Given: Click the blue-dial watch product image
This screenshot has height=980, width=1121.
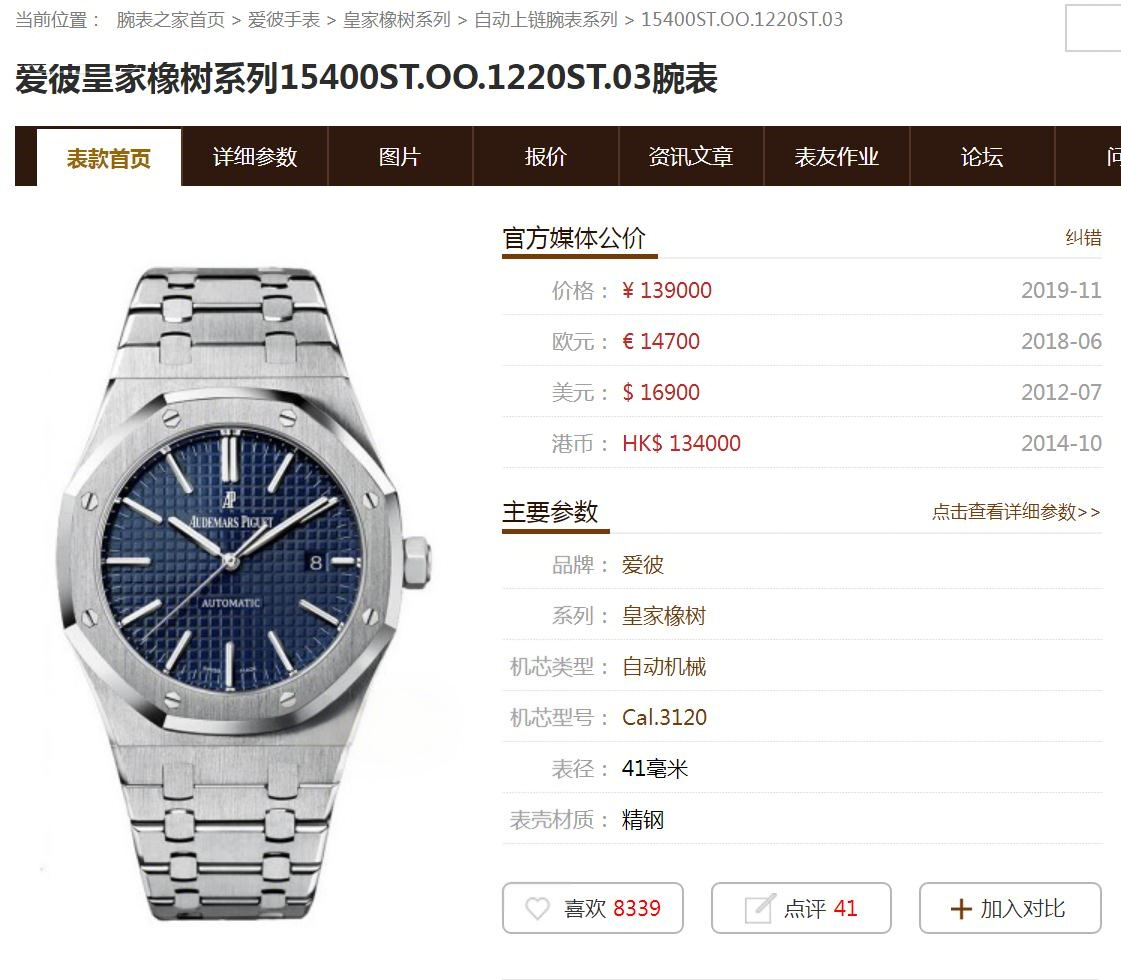Looking at the screenshot, I should (243, 592).
